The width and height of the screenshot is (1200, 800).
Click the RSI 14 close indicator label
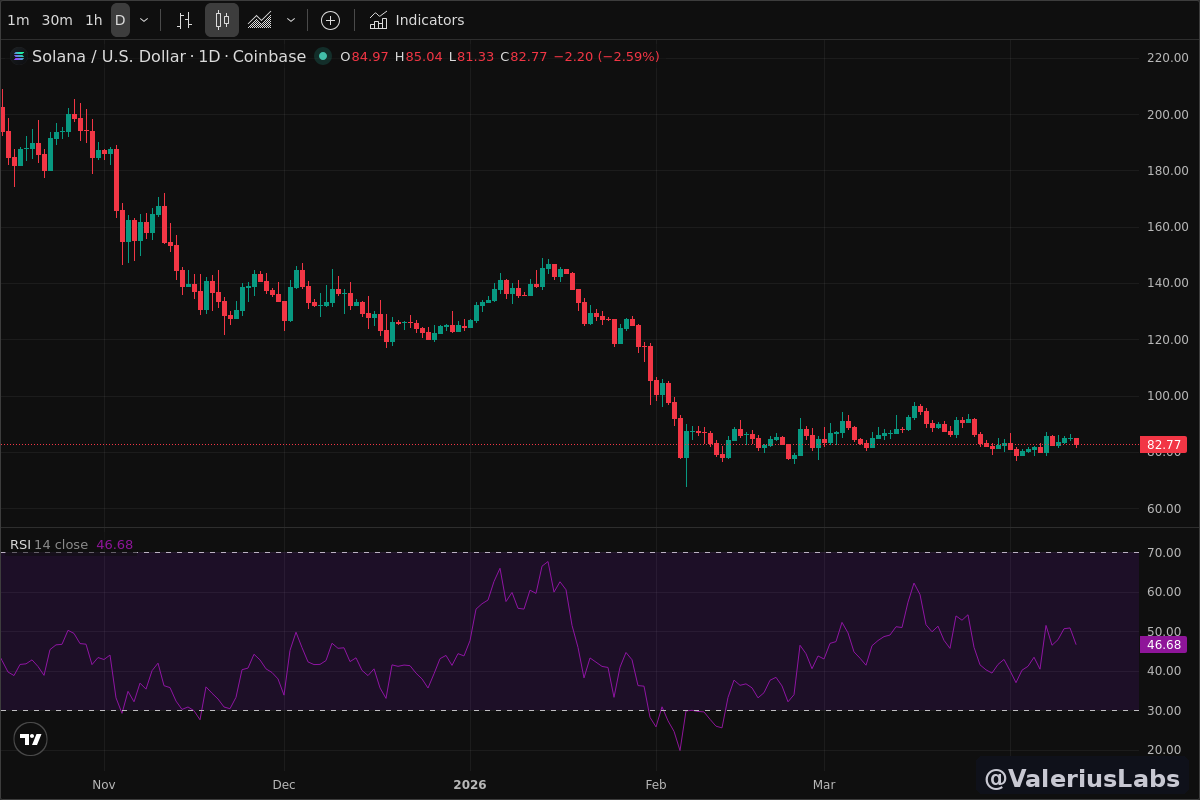[49, 545]
